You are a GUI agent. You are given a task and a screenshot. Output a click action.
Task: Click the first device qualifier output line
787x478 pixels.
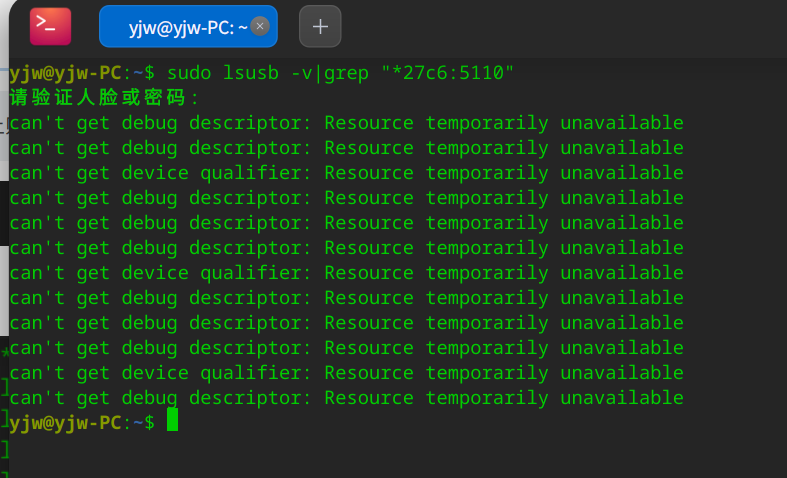point(346,173)
